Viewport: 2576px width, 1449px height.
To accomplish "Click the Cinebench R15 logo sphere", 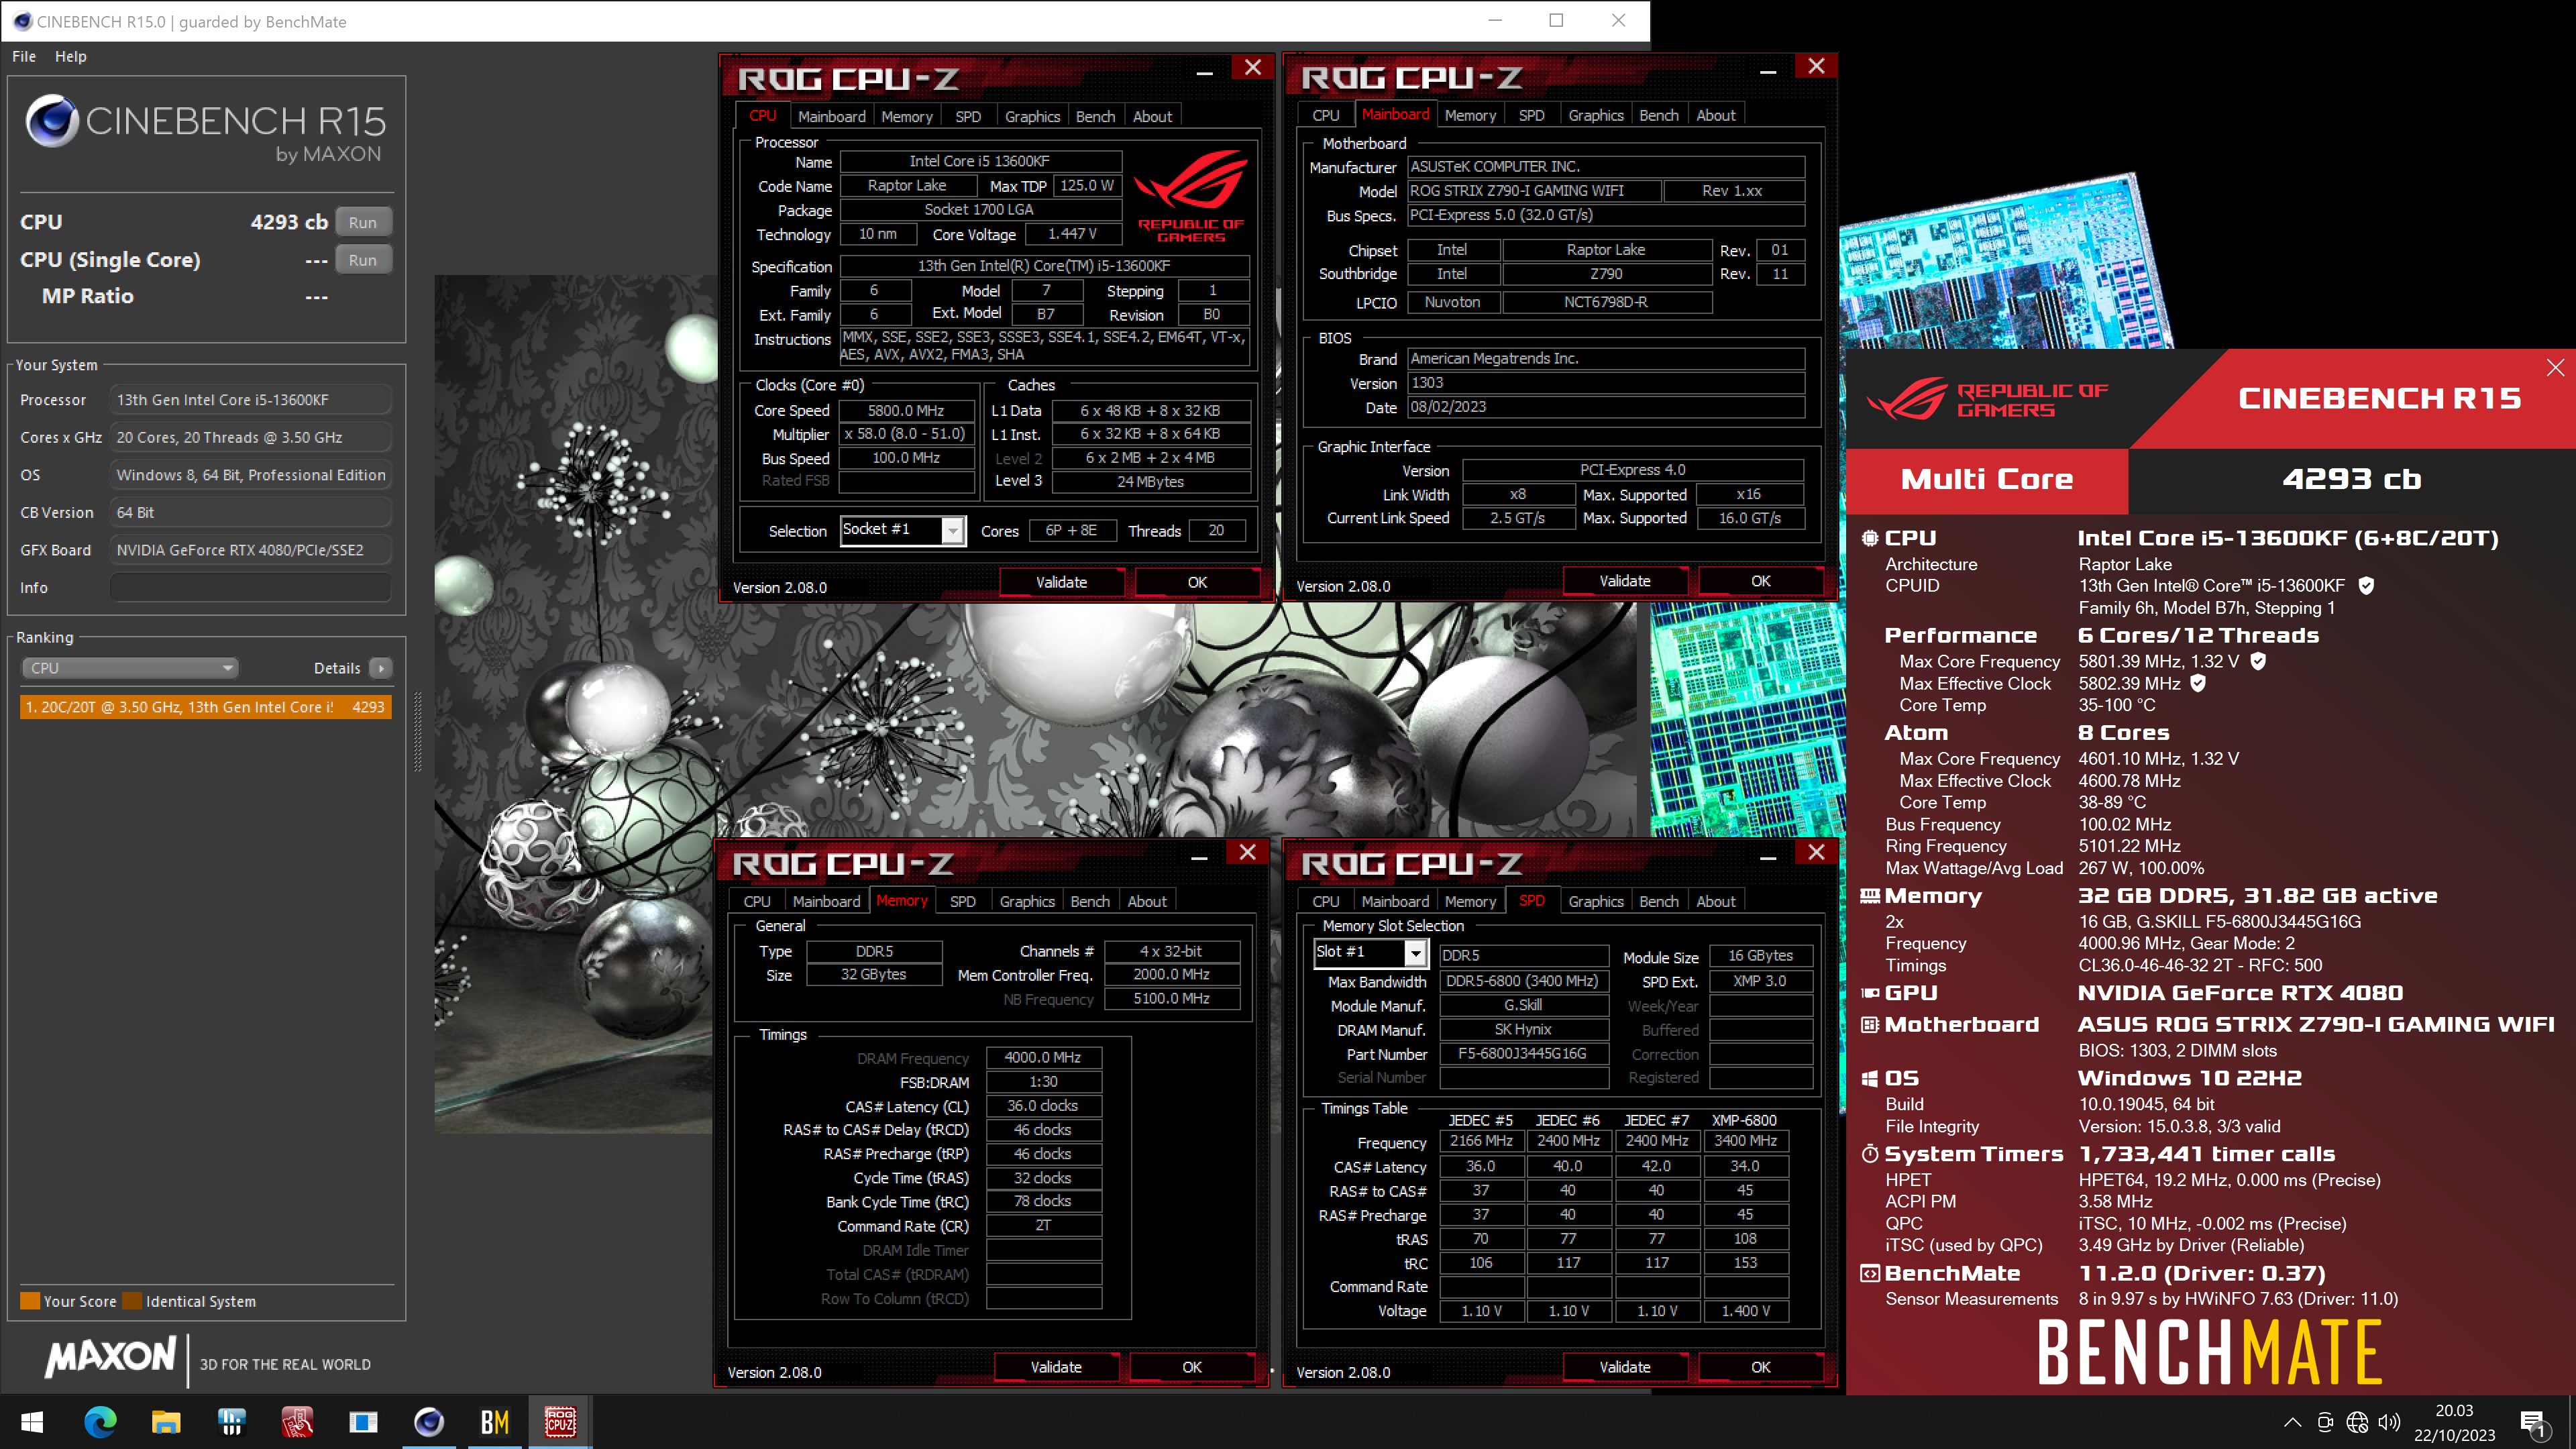I will click(x=52, y=122).
